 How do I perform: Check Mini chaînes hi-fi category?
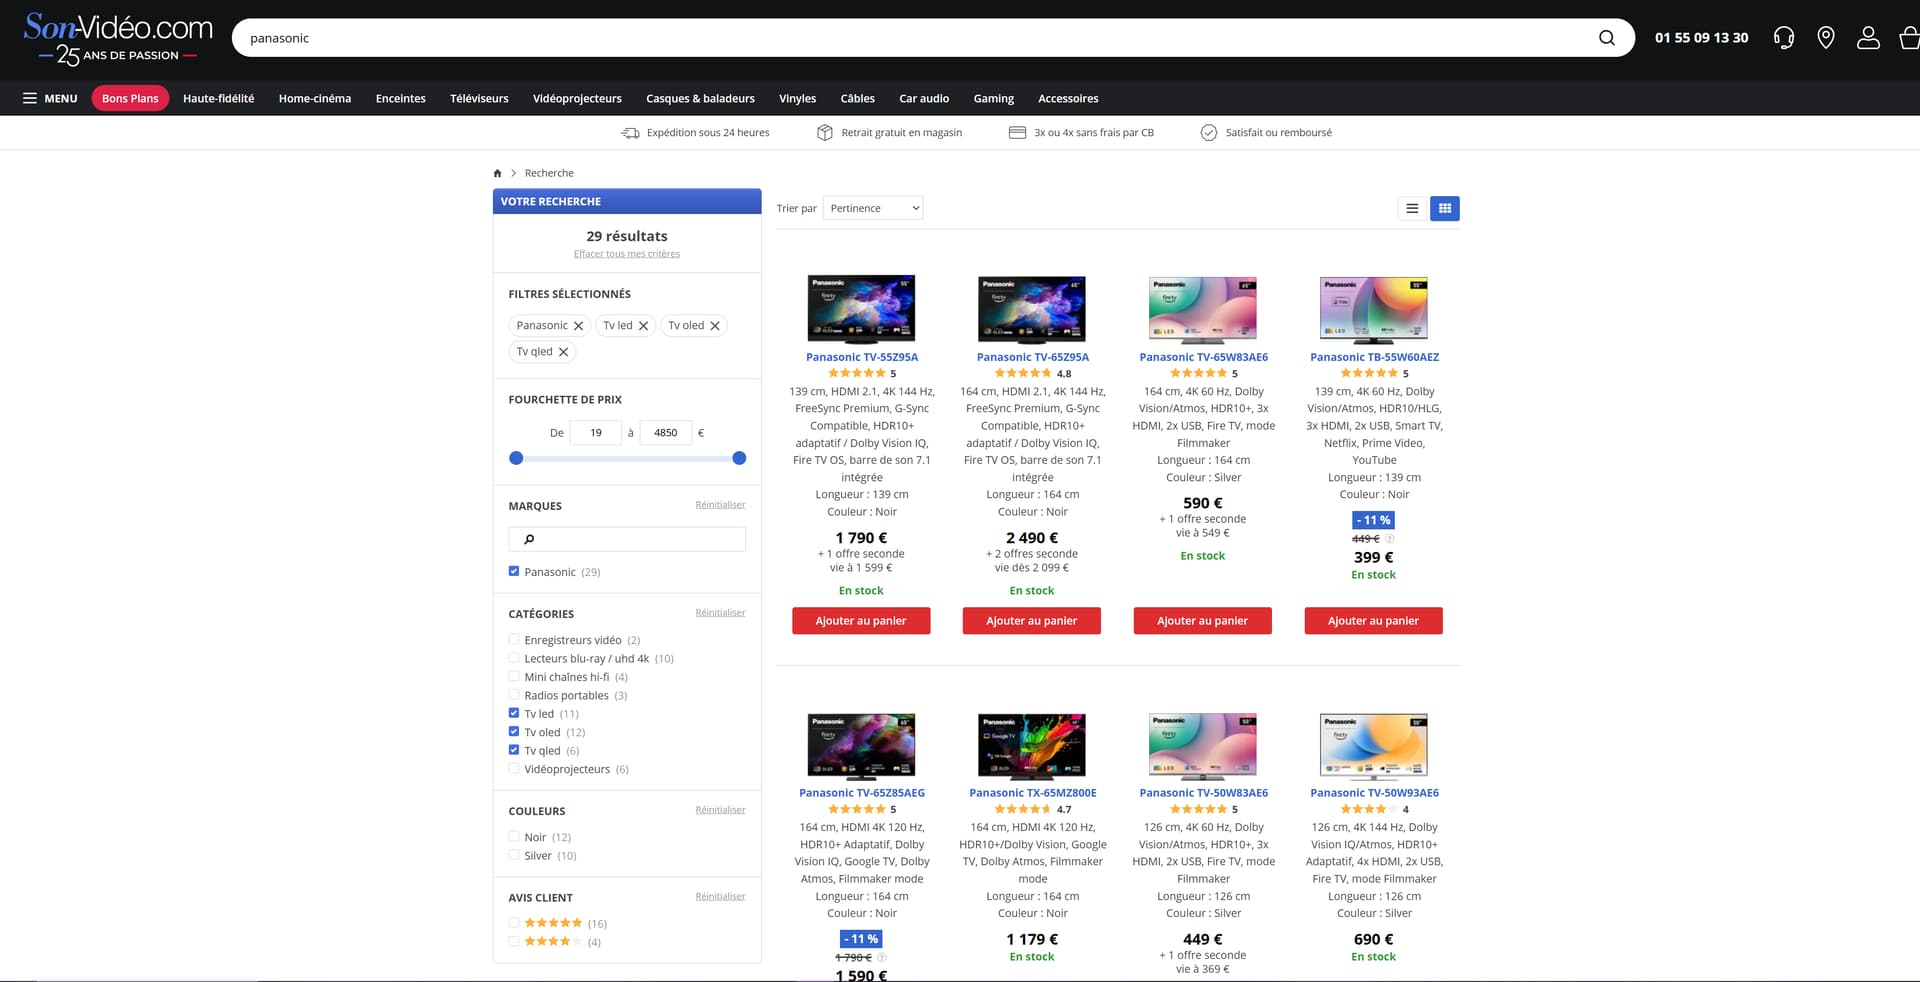(x=514, y=676)
